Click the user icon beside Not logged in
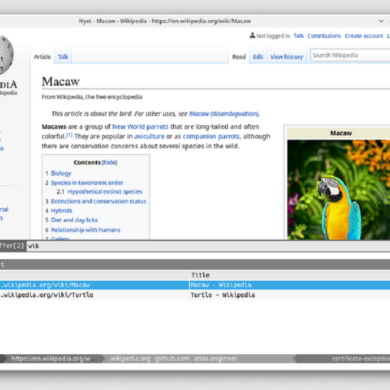The image size is (390, 390). pyautogui.click(x=252, y=35)
